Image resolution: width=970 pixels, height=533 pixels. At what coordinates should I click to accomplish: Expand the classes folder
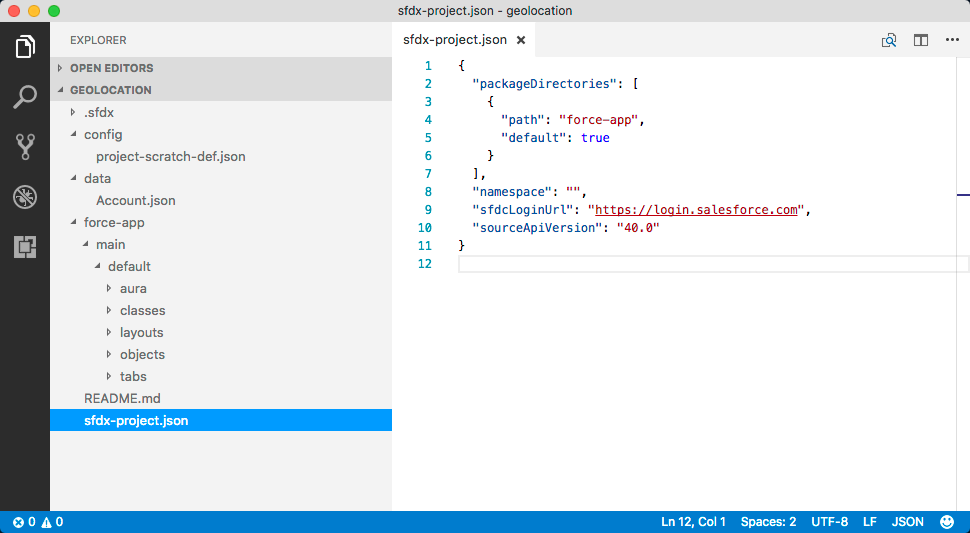109,310
